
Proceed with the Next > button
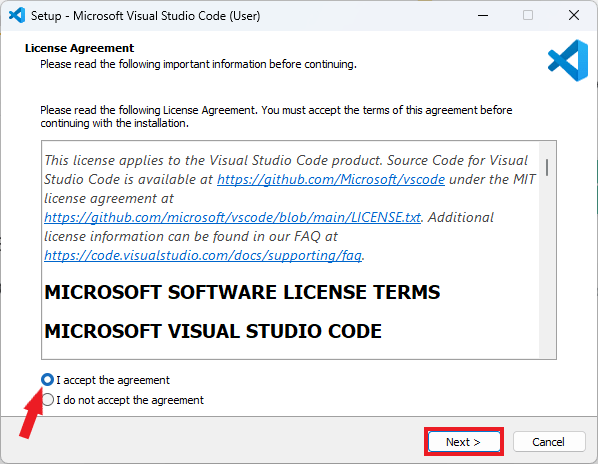coord(464,442)
